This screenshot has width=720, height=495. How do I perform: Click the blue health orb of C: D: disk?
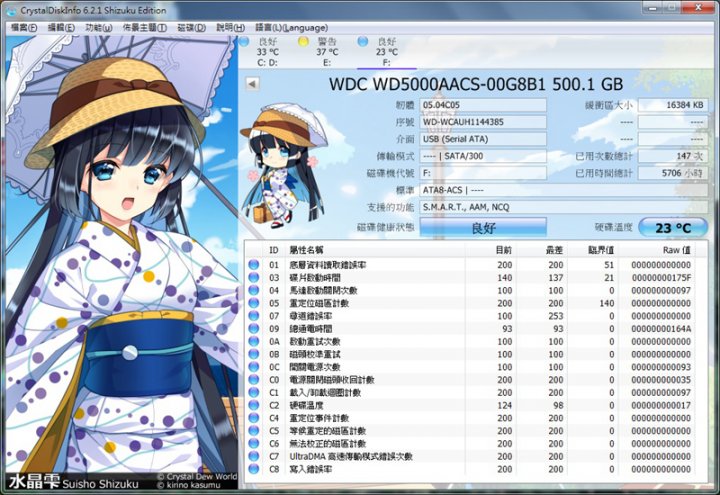coord(244,42)
